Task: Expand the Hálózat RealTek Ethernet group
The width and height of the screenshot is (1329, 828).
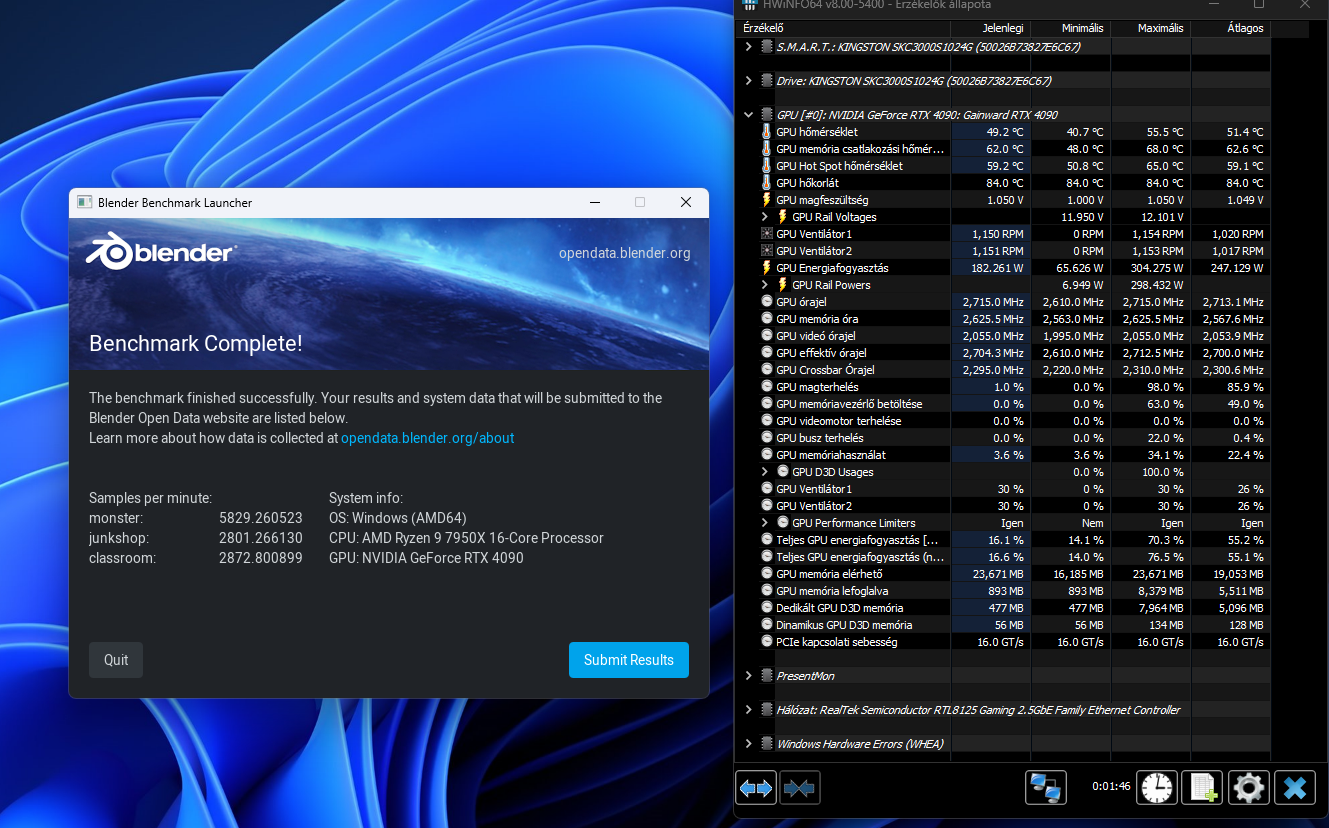Action: pos(748,710)
